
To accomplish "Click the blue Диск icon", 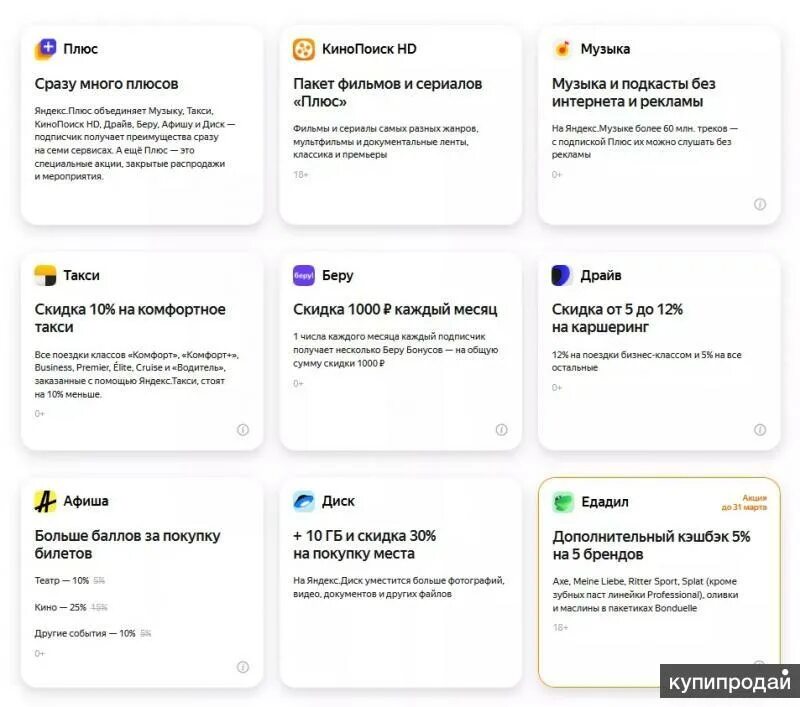I will click(x=304, y=501).
